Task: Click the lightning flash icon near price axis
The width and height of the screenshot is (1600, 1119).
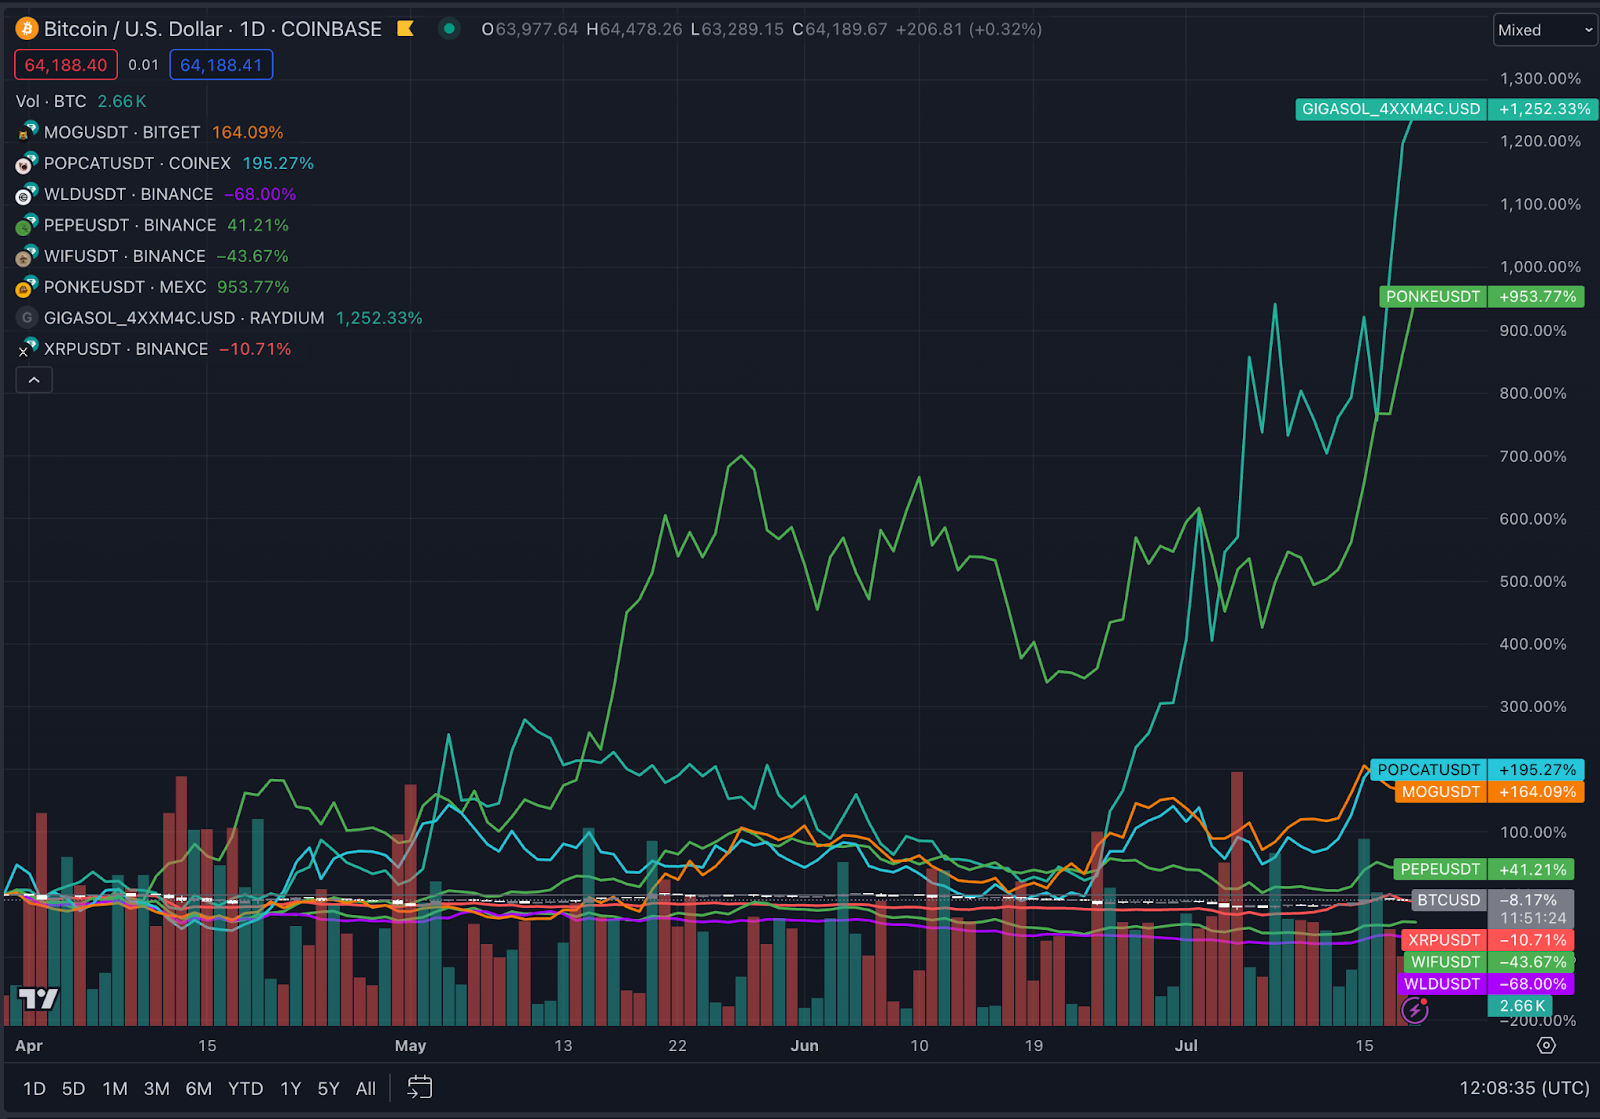Action: [1414, 1010]
